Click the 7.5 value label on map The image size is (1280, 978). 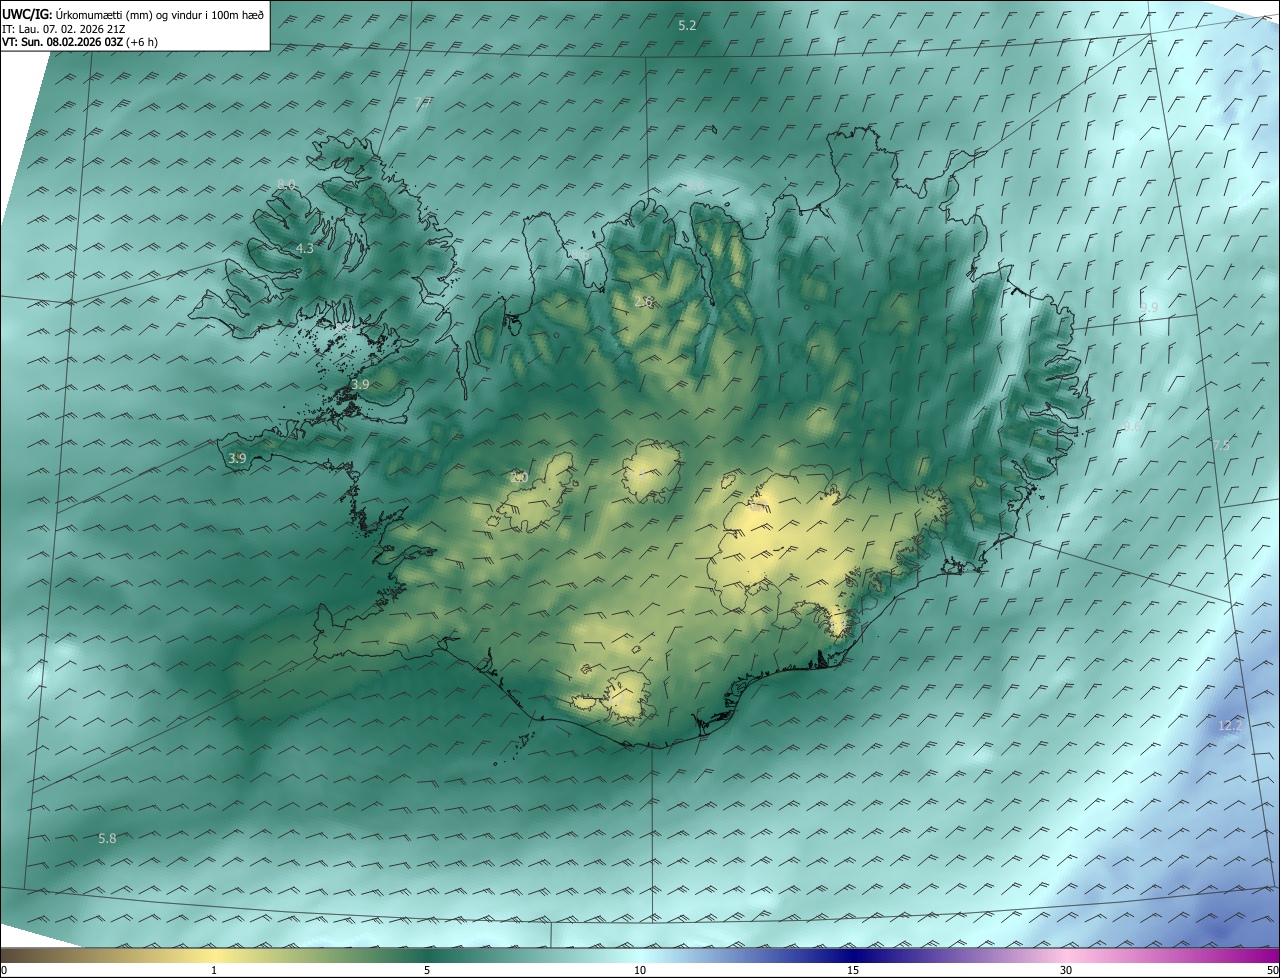pos(1221,445)
